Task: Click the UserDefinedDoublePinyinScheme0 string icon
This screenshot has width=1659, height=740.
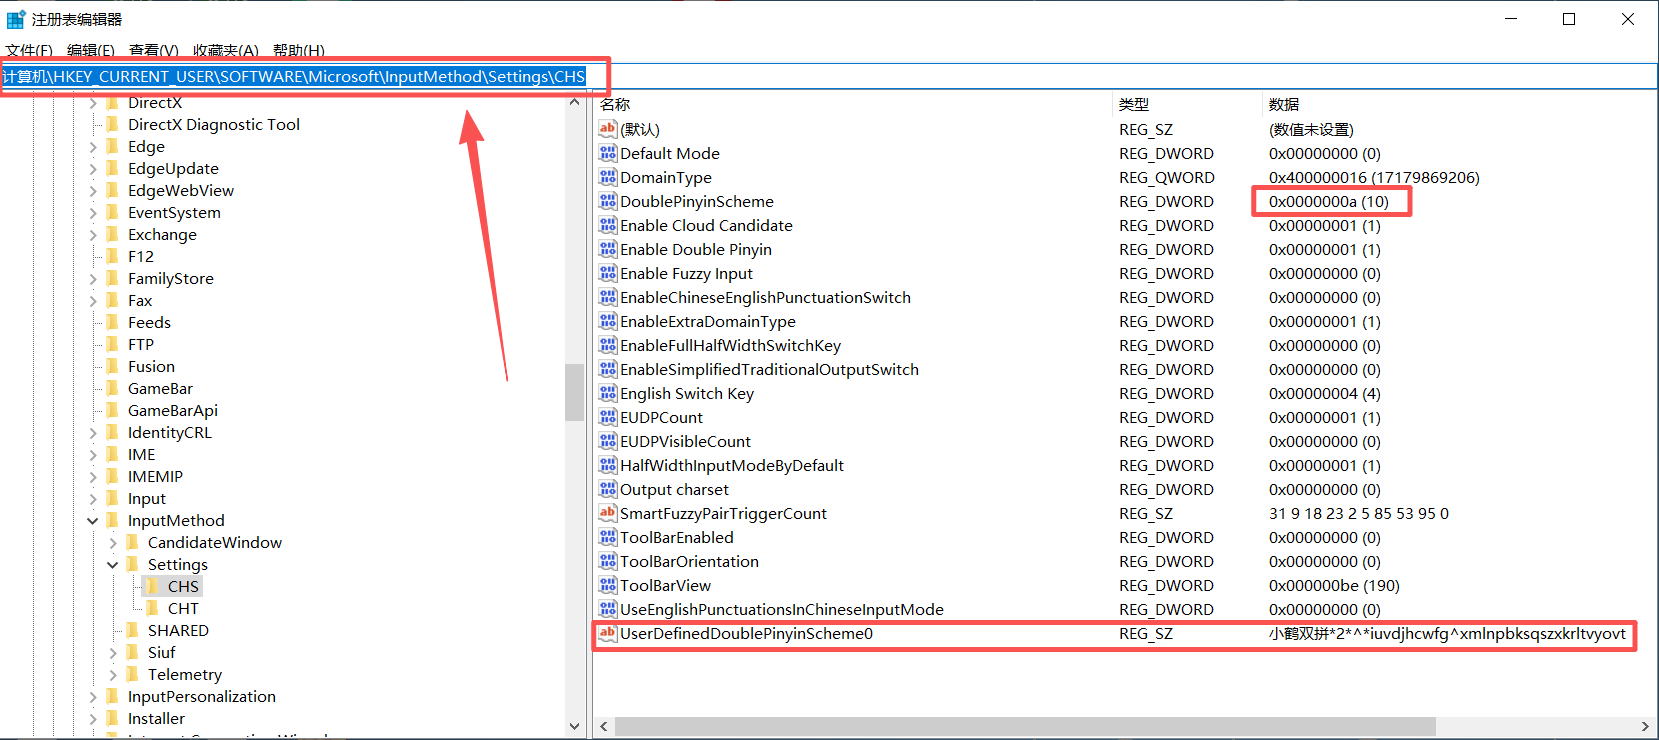Action: tap(608, 633)
